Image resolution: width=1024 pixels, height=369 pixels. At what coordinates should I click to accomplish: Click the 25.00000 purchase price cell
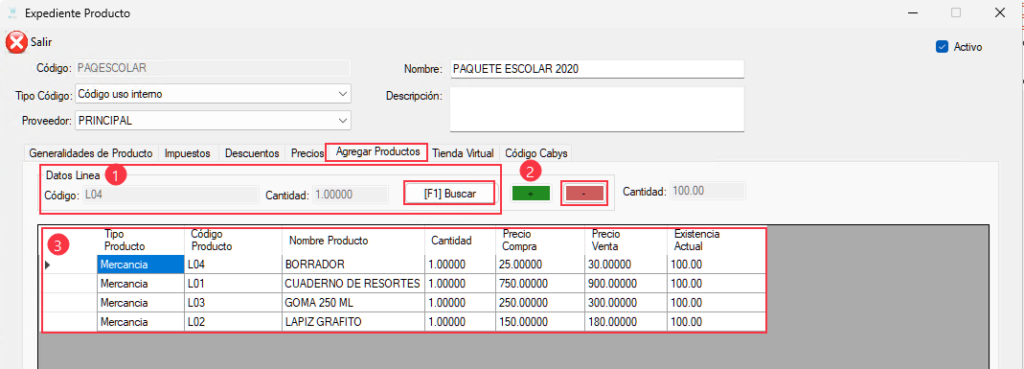540,265
